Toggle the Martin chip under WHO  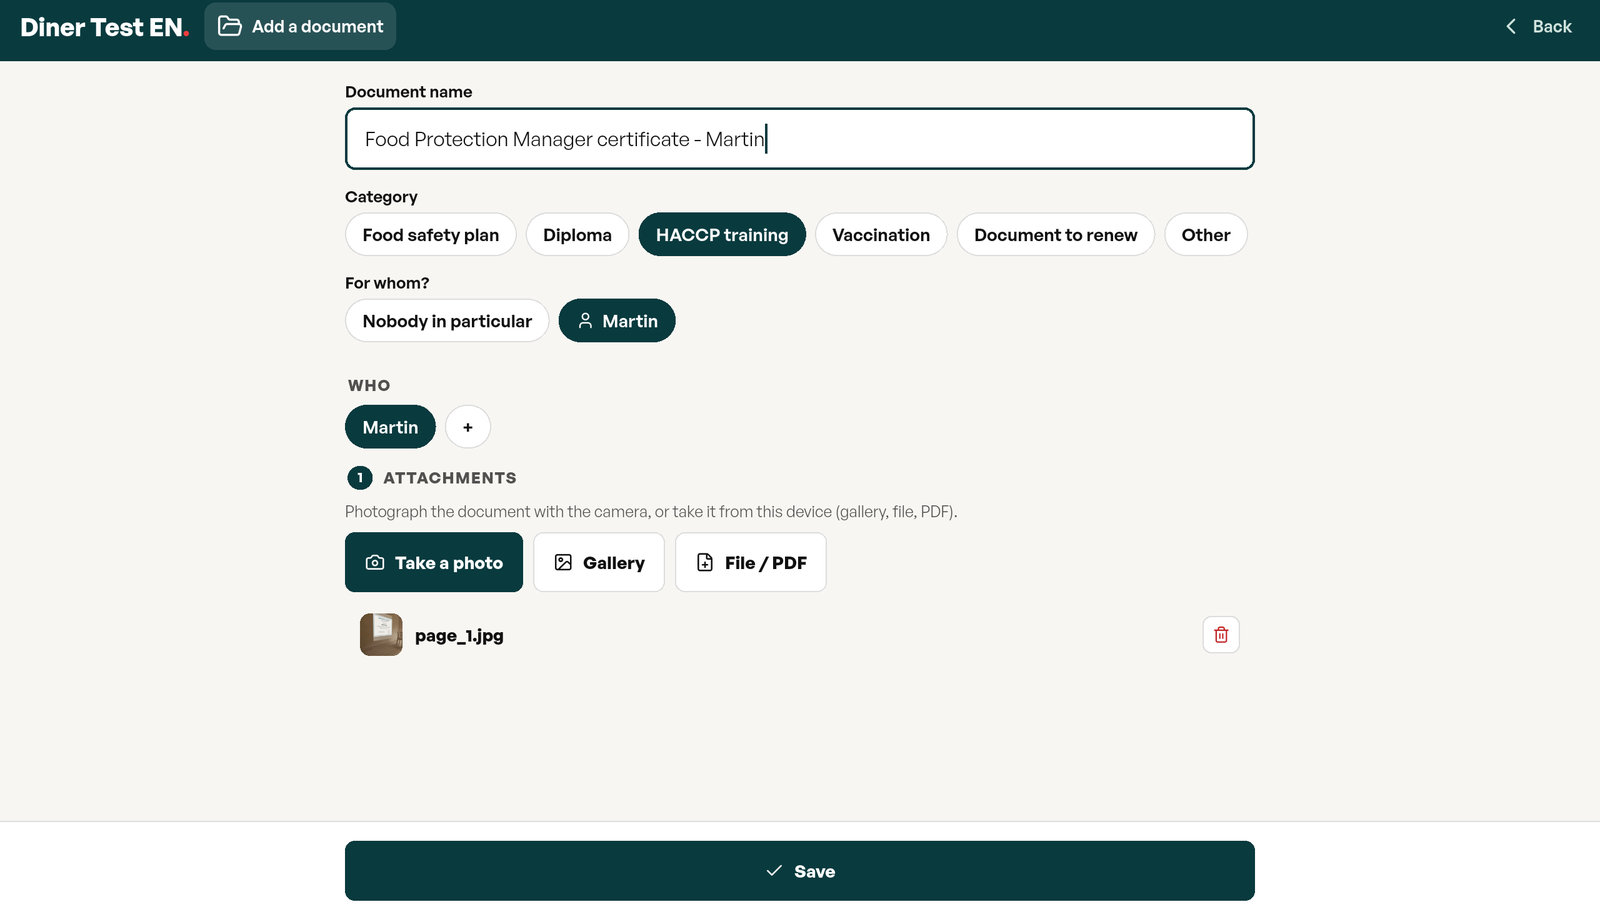click(390, 427)
